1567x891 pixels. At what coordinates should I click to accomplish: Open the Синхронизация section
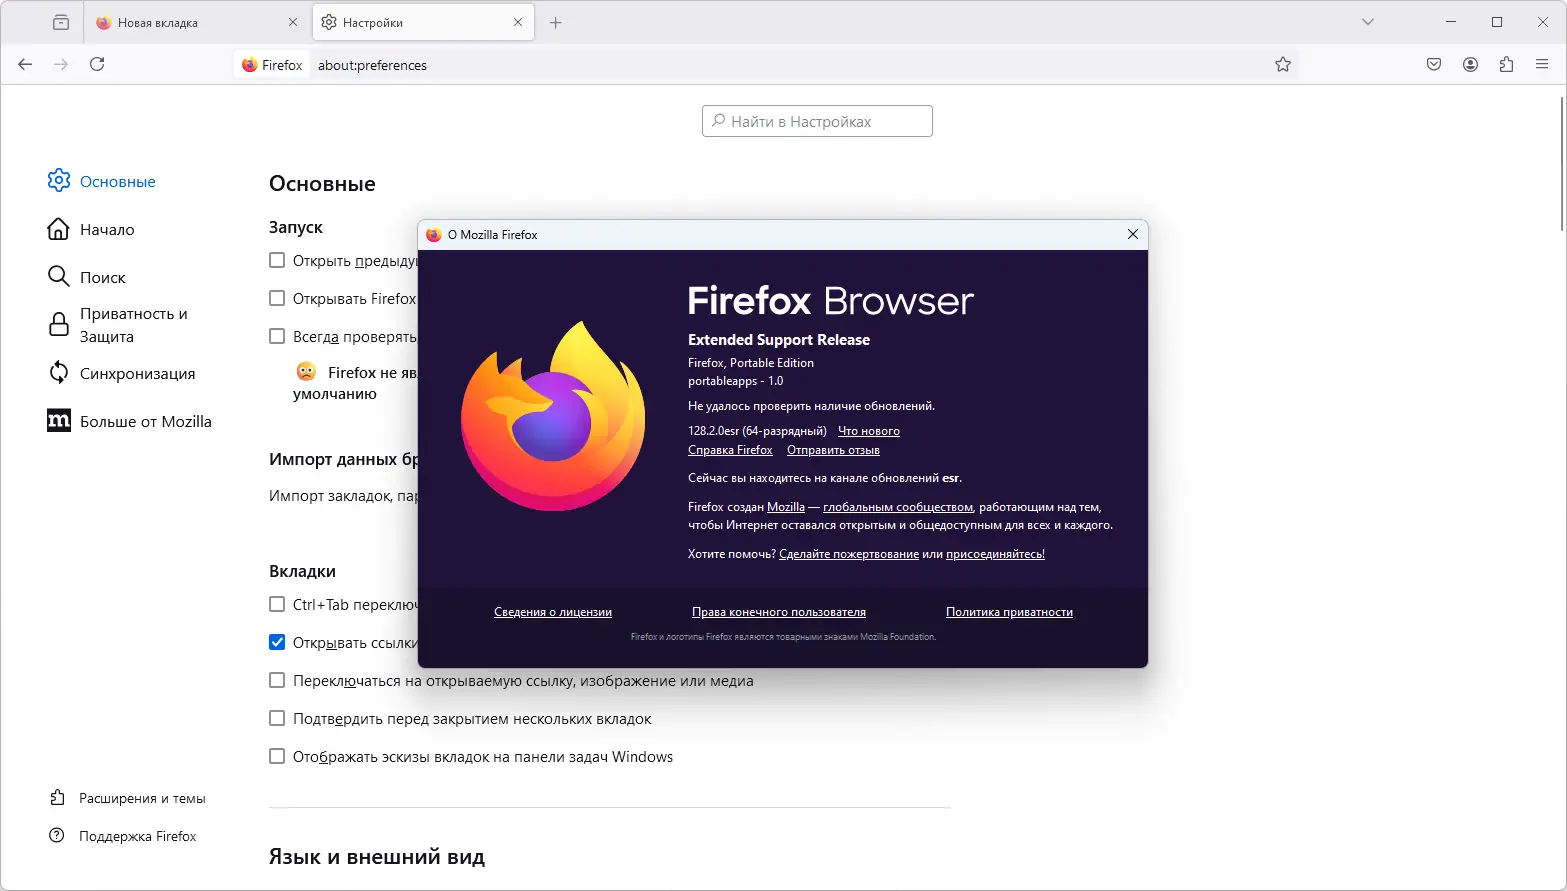coord(136,373)
